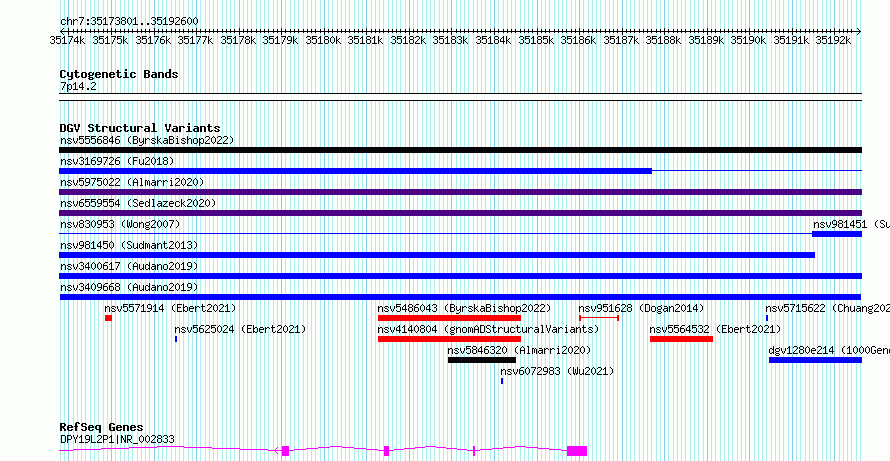The width and height of the screenshot is (890, 461).
Task: Open the nsv5571914 (Ebert2021) label
Action: 170,308
